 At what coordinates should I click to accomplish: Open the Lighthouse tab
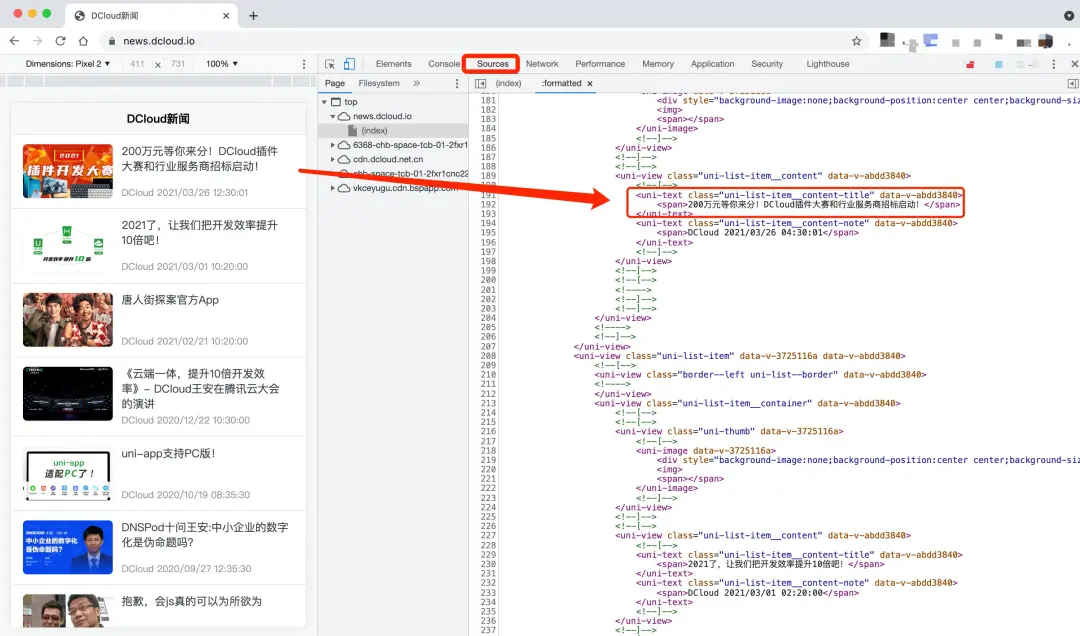827,64
